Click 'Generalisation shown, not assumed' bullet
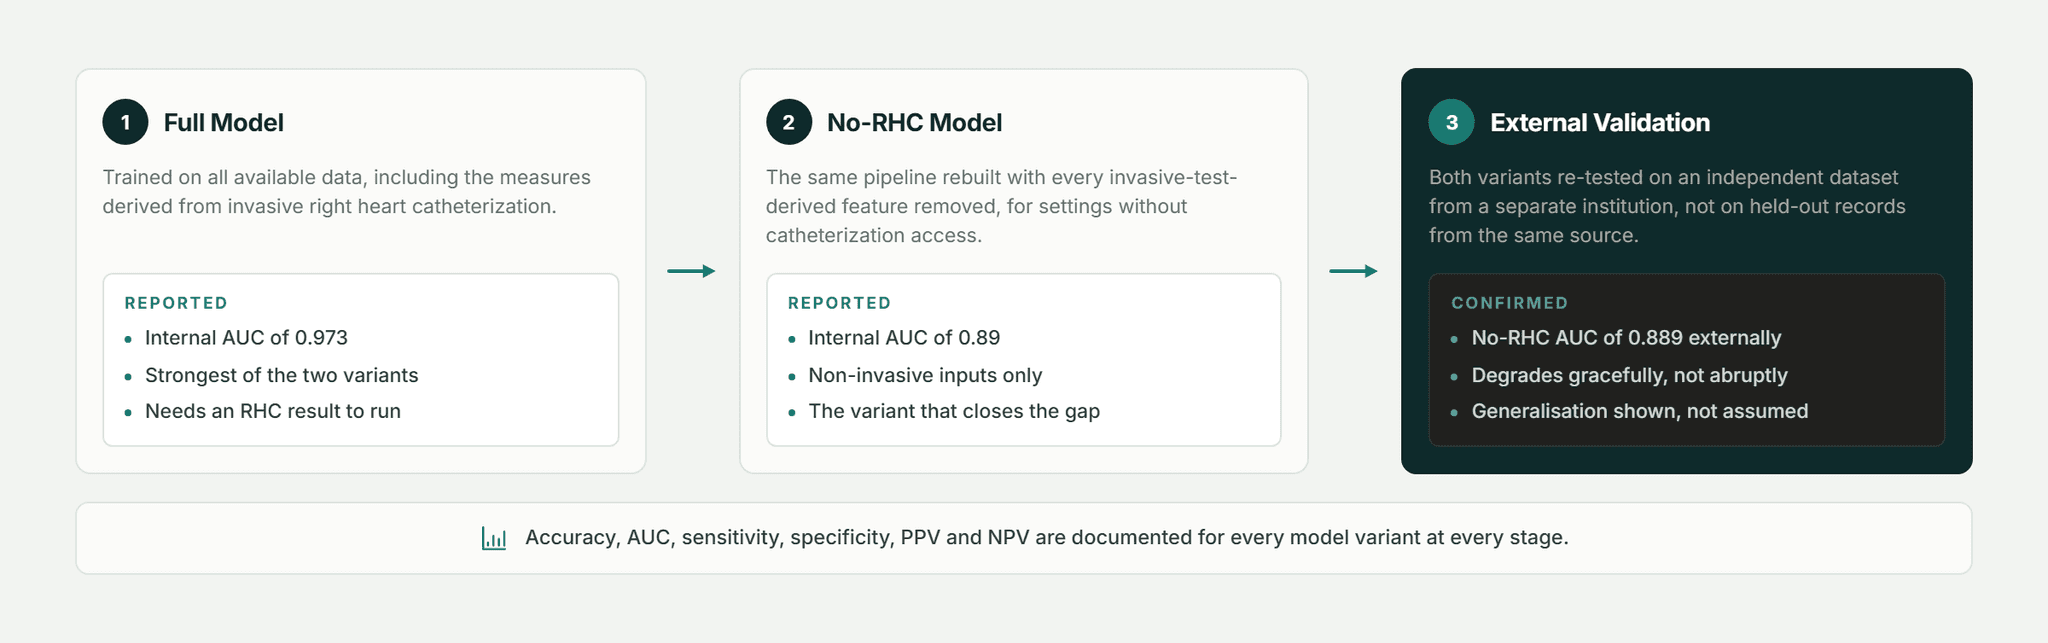This screenshot has width=2048, height=643. (x=1640, y=411)
